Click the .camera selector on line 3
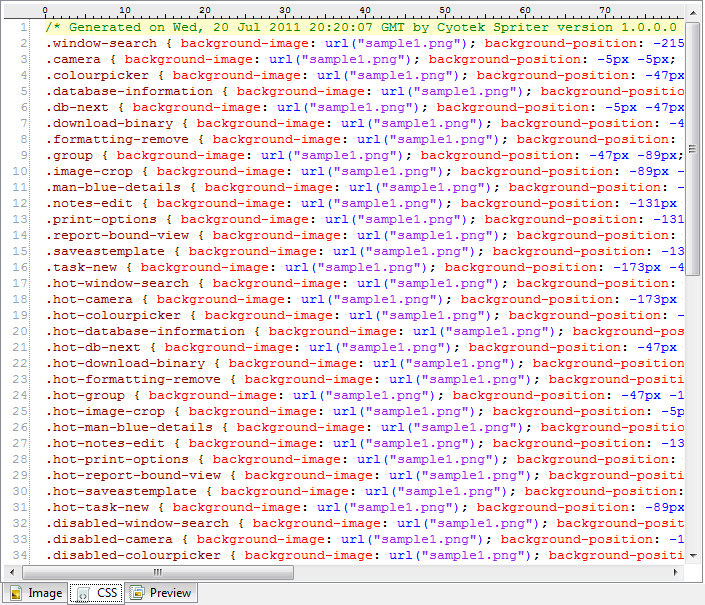705x605 pixels. click(x=73, y=59)
